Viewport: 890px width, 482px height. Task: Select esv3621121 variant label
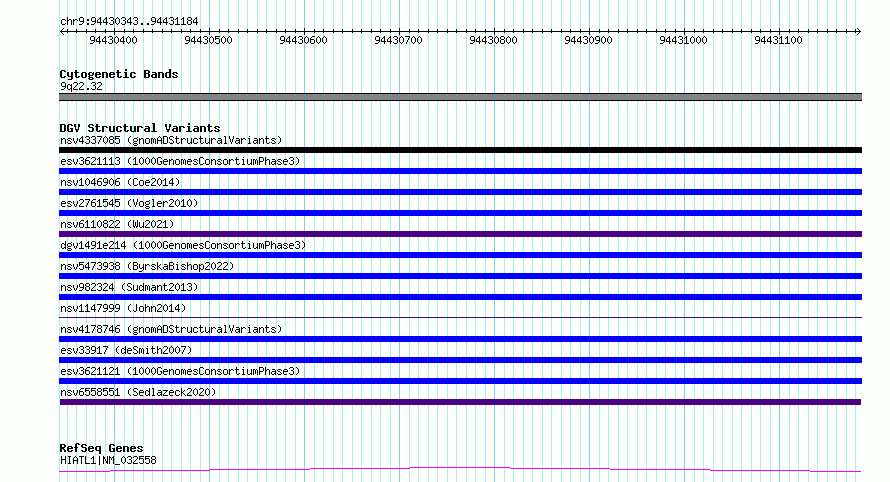point(180,371)
